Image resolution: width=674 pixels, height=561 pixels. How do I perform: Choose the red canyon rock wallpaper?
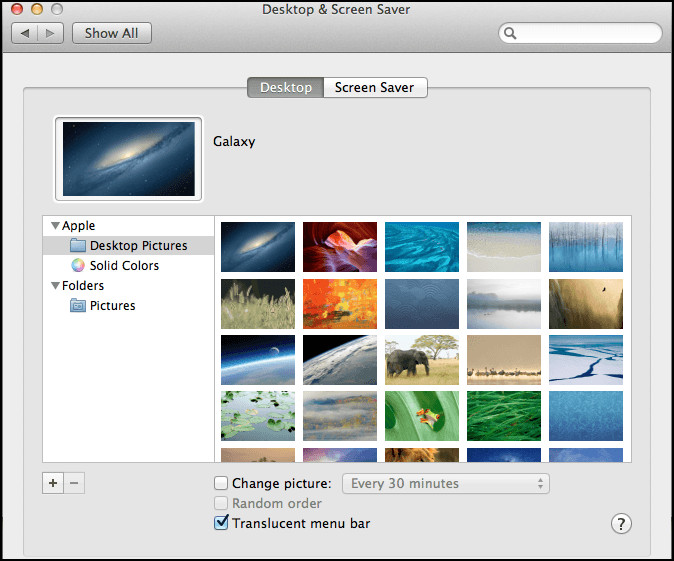pos(340,247)
